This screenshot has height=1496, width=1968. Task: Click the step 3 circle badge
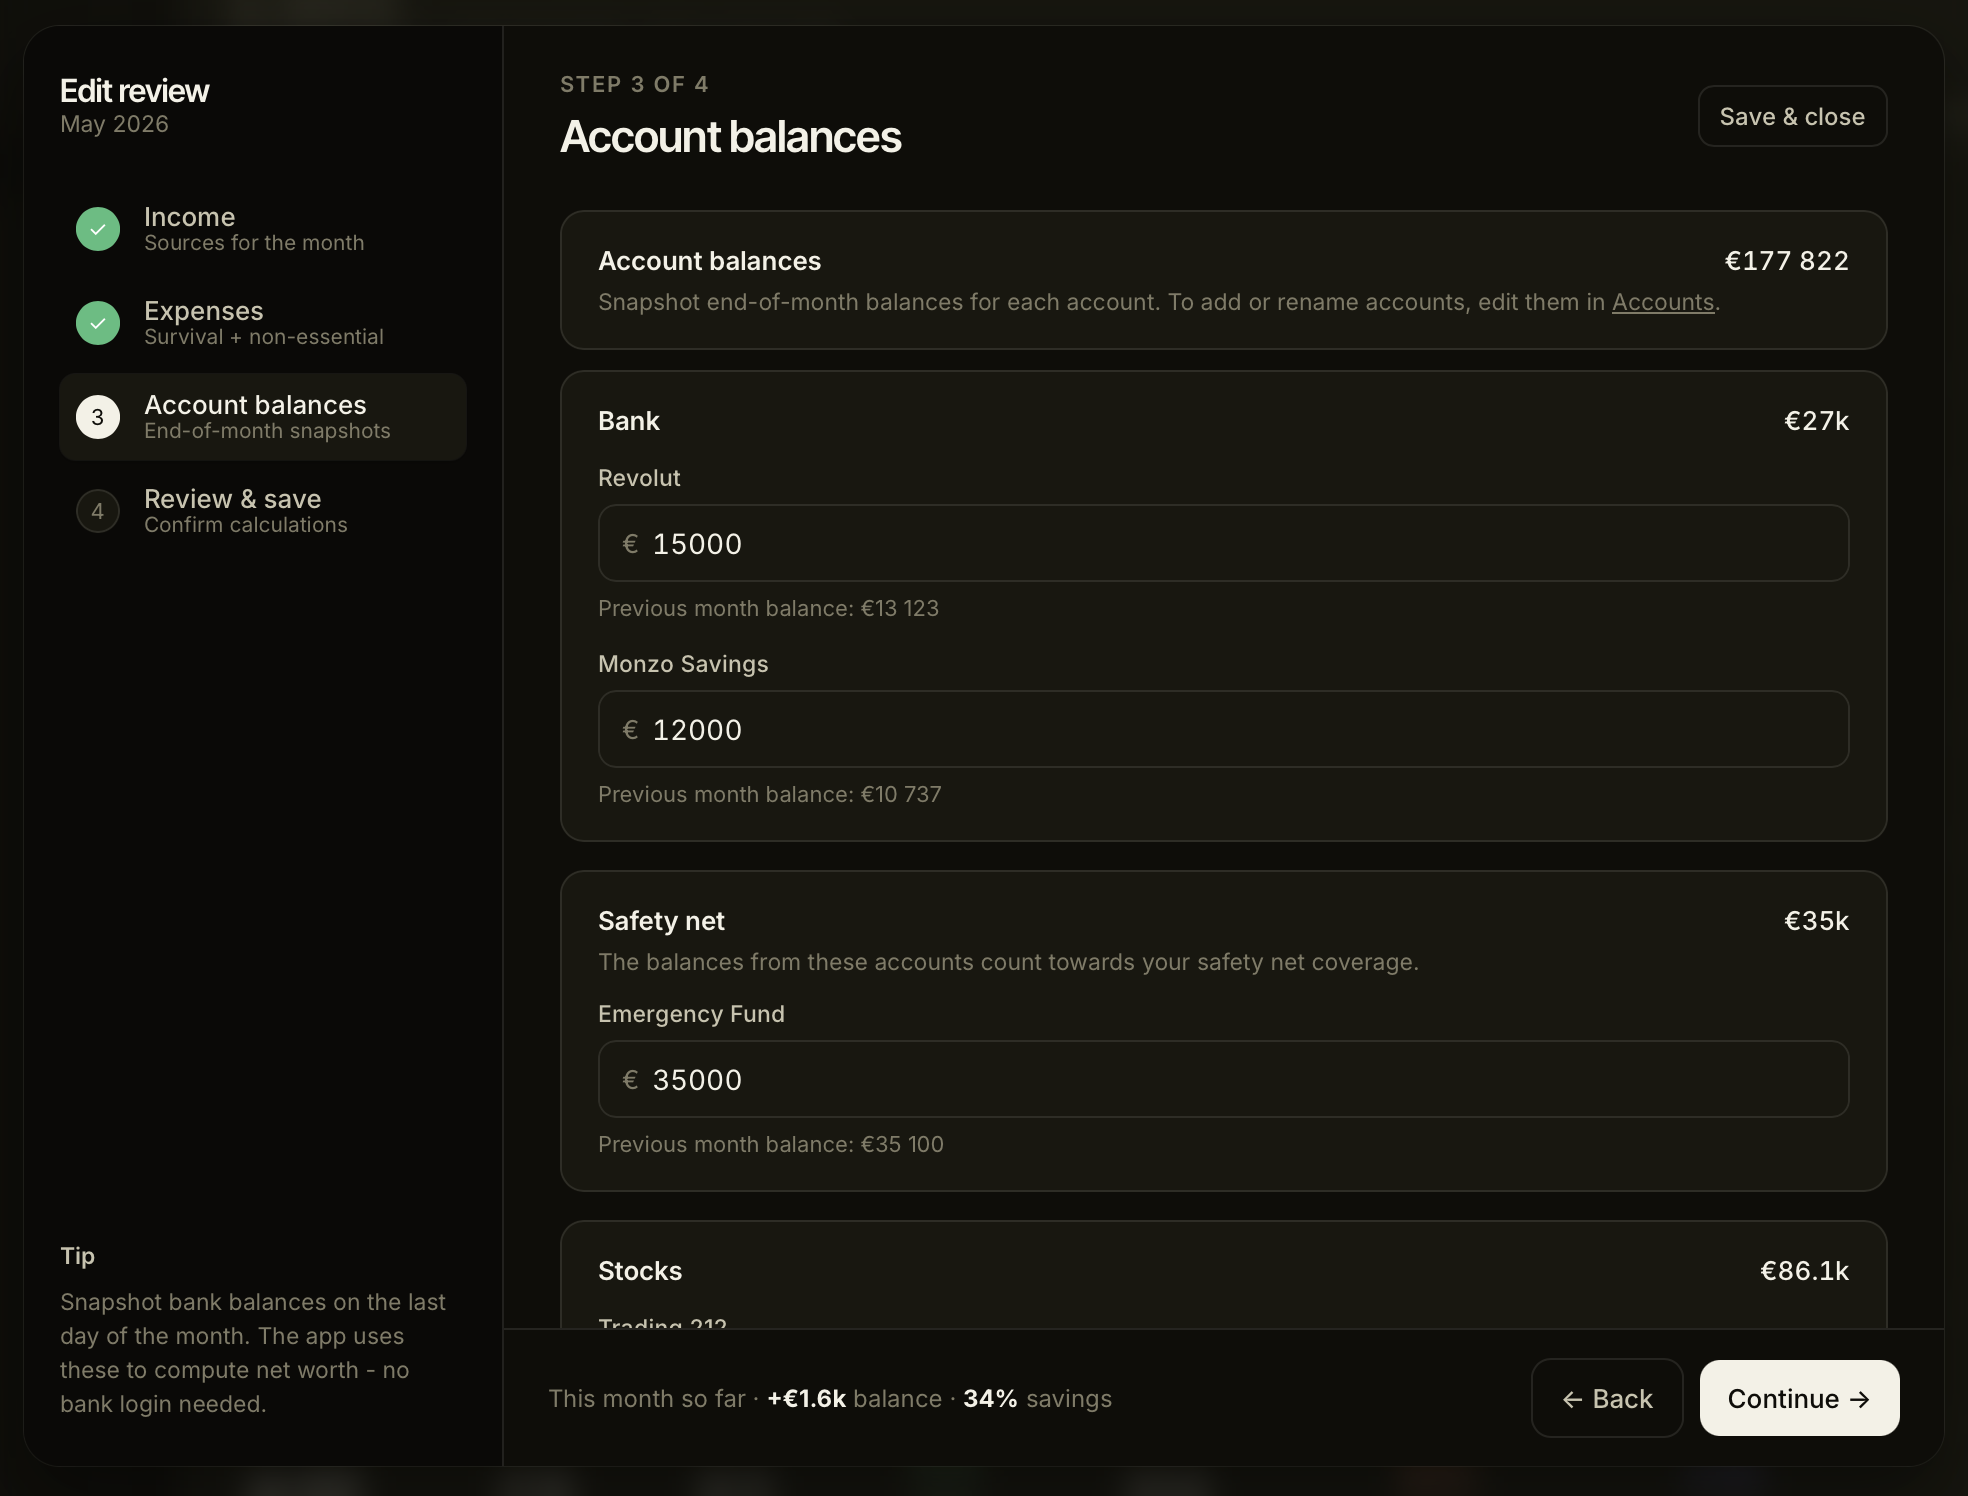click(98, 417)
